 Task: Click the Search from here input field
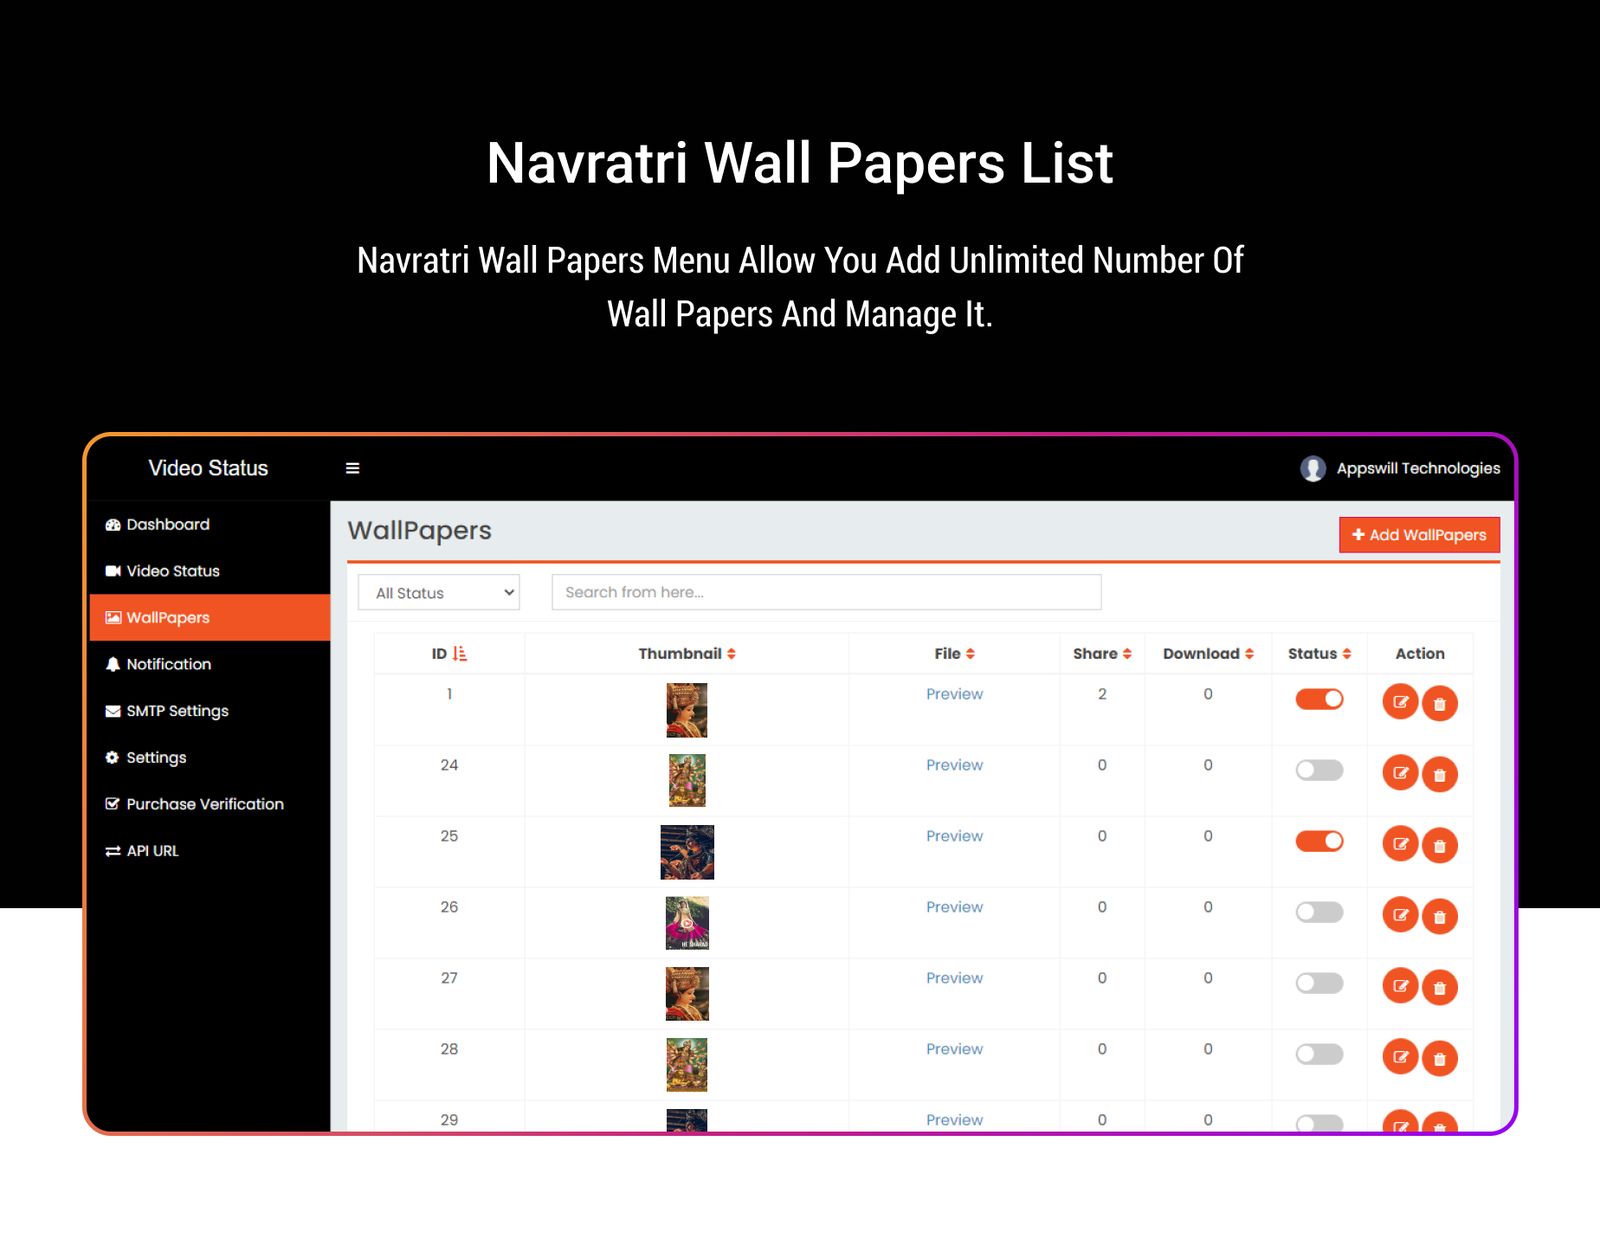click(x=826, y=592)
